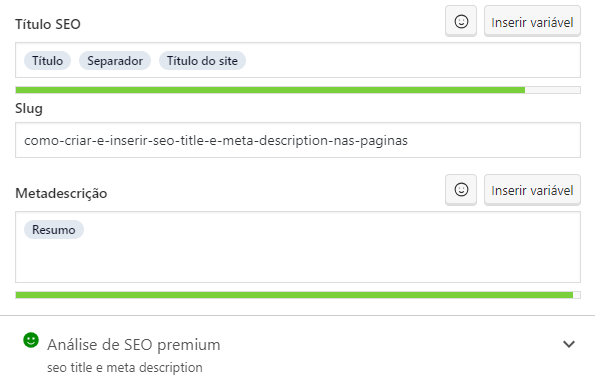Insert variable into Título SEO field
Screen dimensions: 595x387
tap(532, 22)
